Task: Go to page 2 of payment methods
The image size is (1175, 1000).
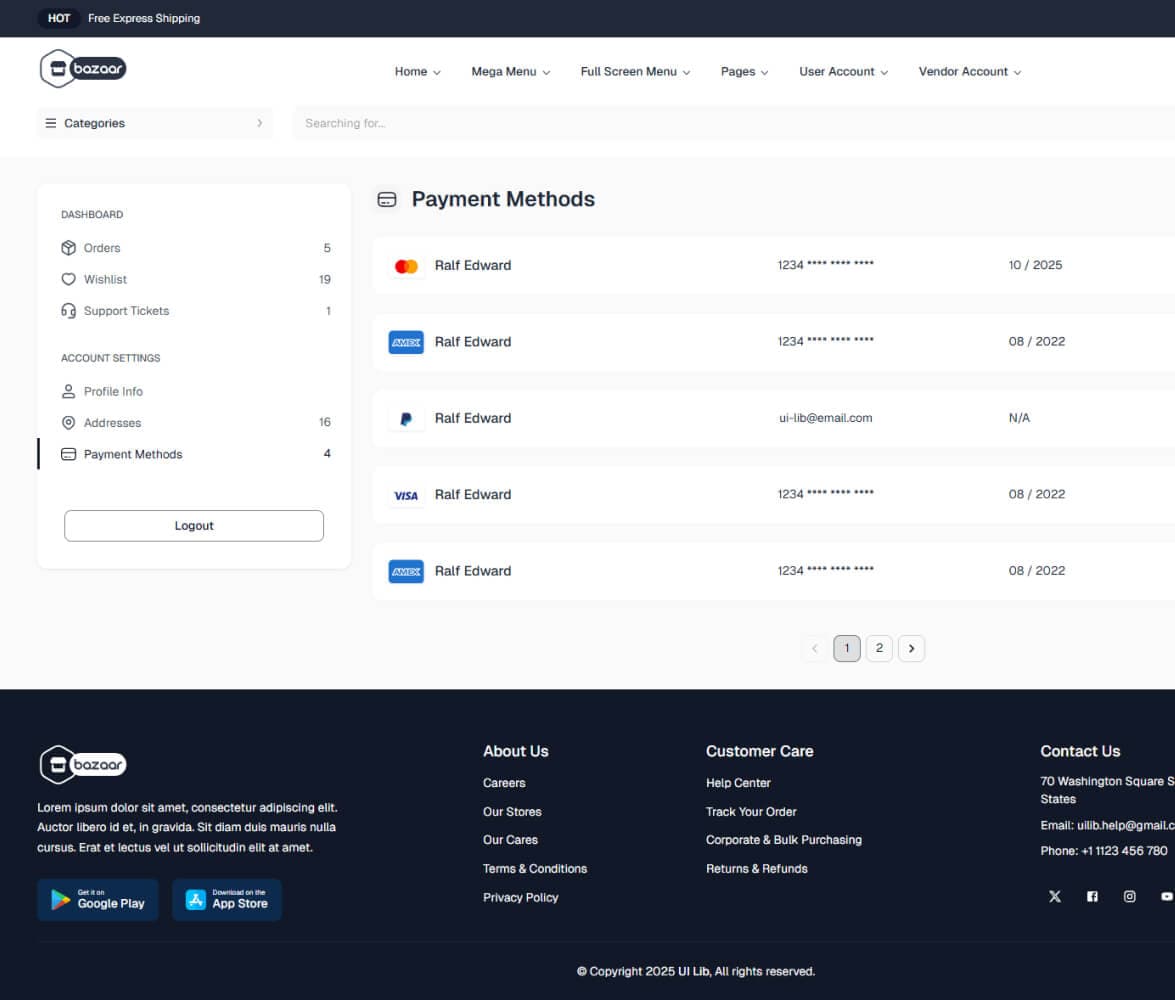Action: click(879, 648)
